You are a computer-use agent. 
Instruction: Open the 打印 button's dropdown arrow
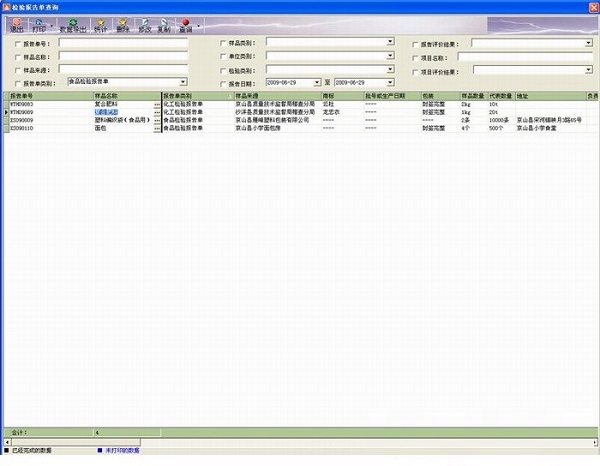click(x=52, y=26)
